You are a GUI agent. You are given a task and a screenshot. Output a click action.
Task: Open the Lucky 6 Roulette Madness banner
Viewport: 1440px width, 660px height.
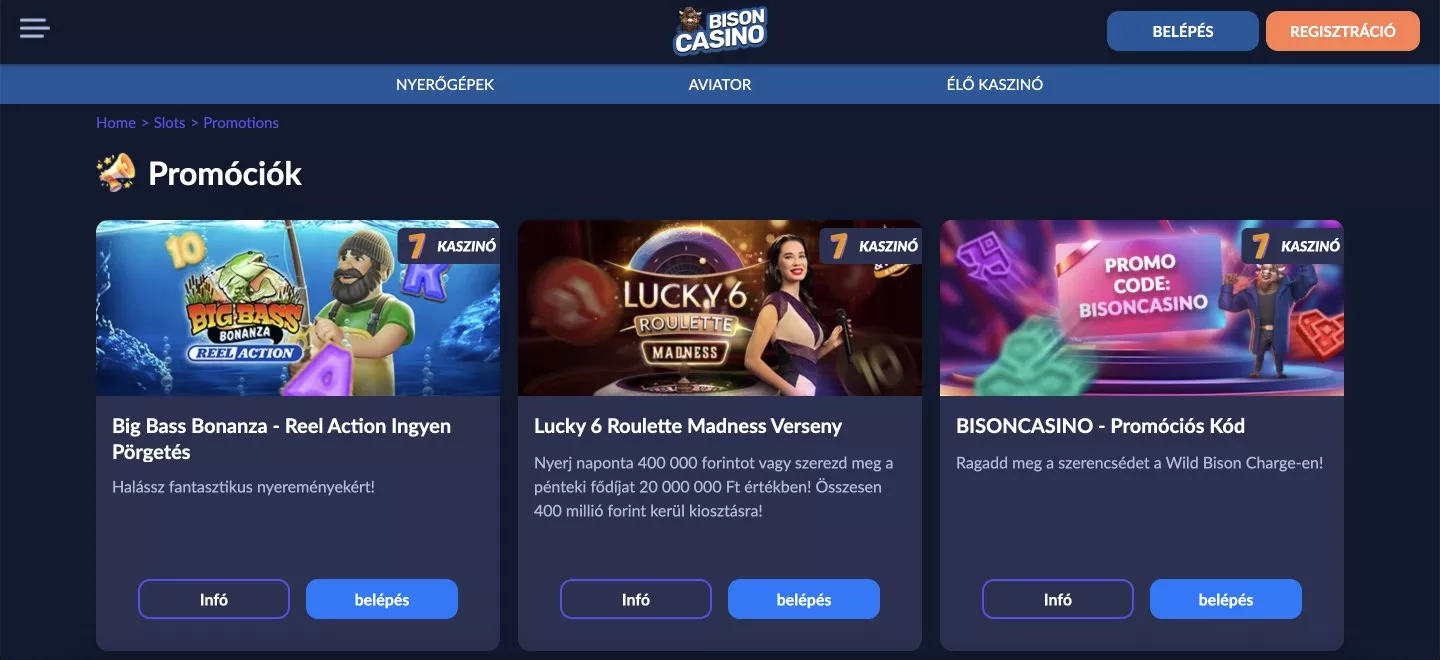(x=720, y=308)
